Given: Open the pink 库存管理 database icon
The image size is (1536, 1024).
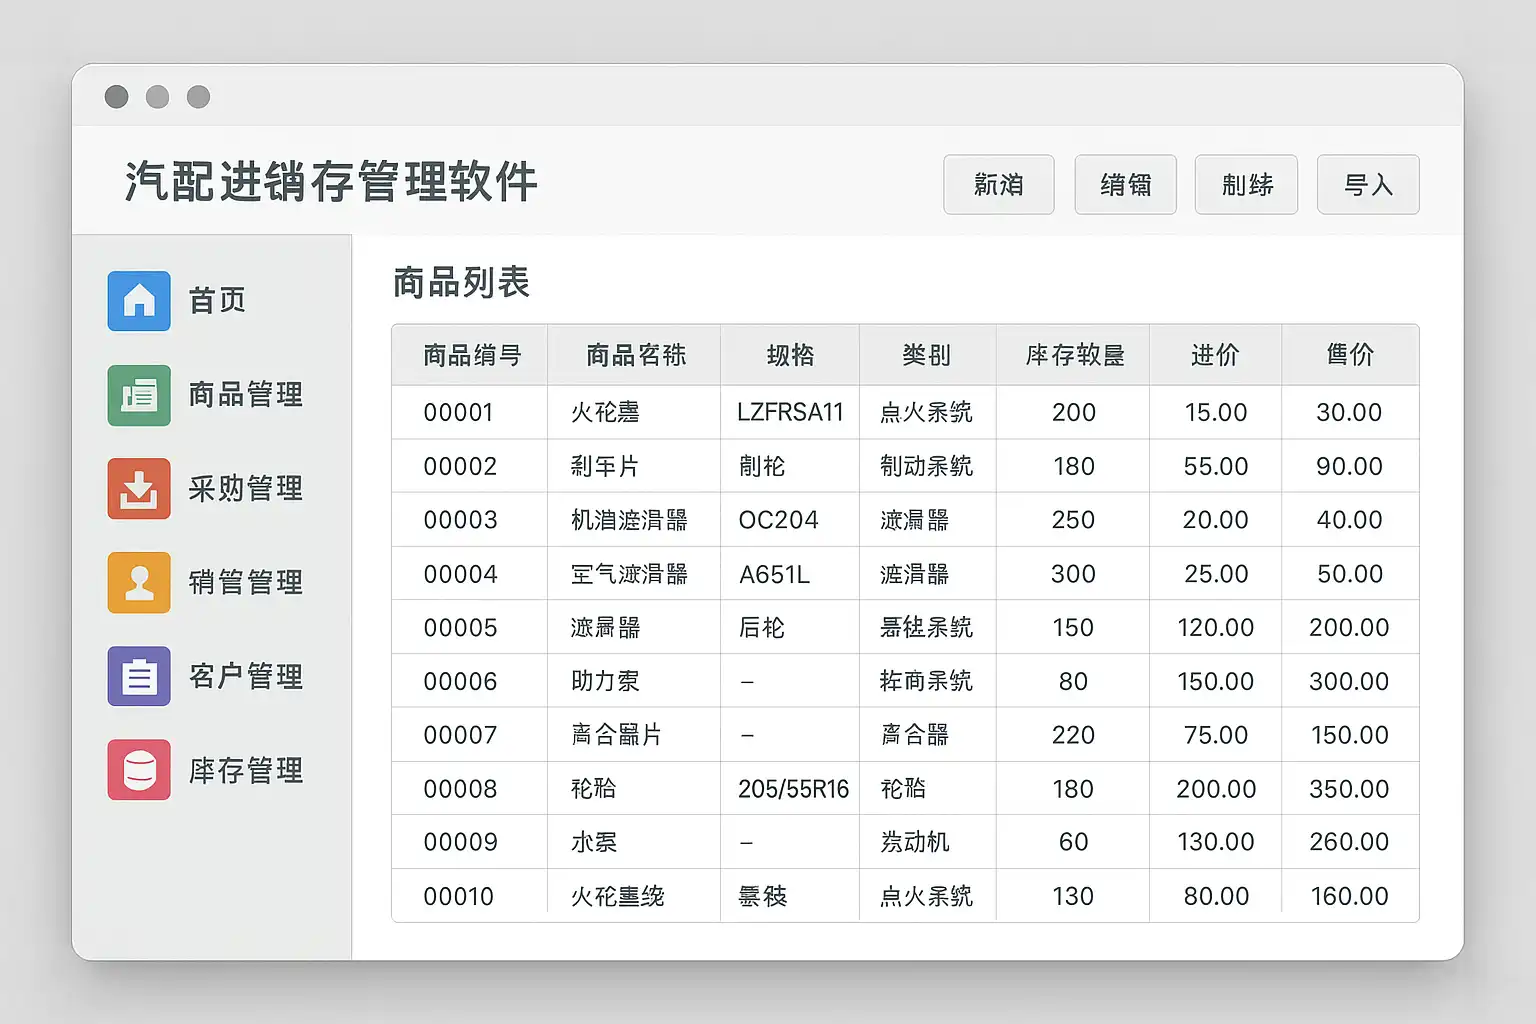Looking at the screenshot, I should pyautogui.click(x=139, y=770).
